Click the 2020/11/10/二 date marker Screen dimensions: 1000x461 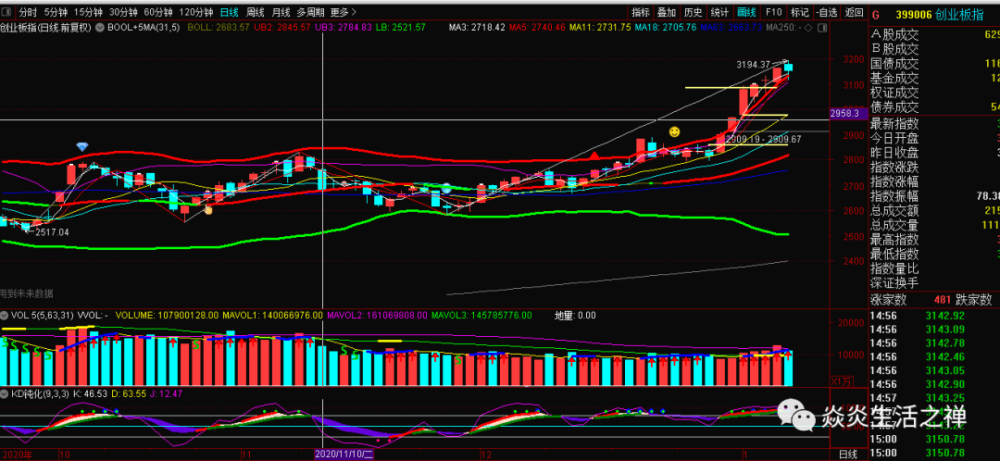[344, 454]
